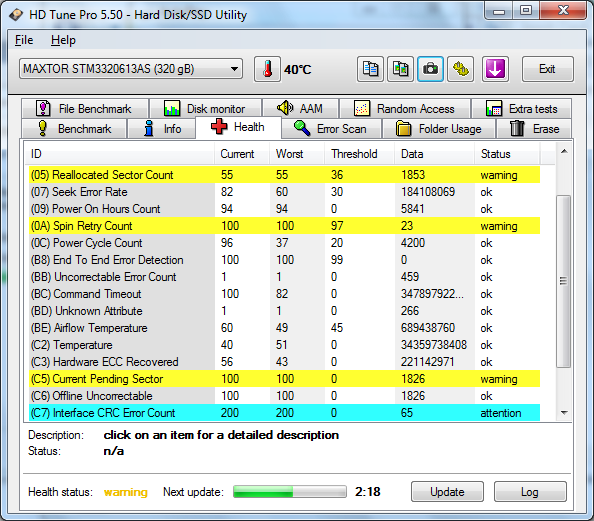Click the yellow Health status warning text
Image resolution: width=594 pixels, height=521 pixels.
click(125, 492)
